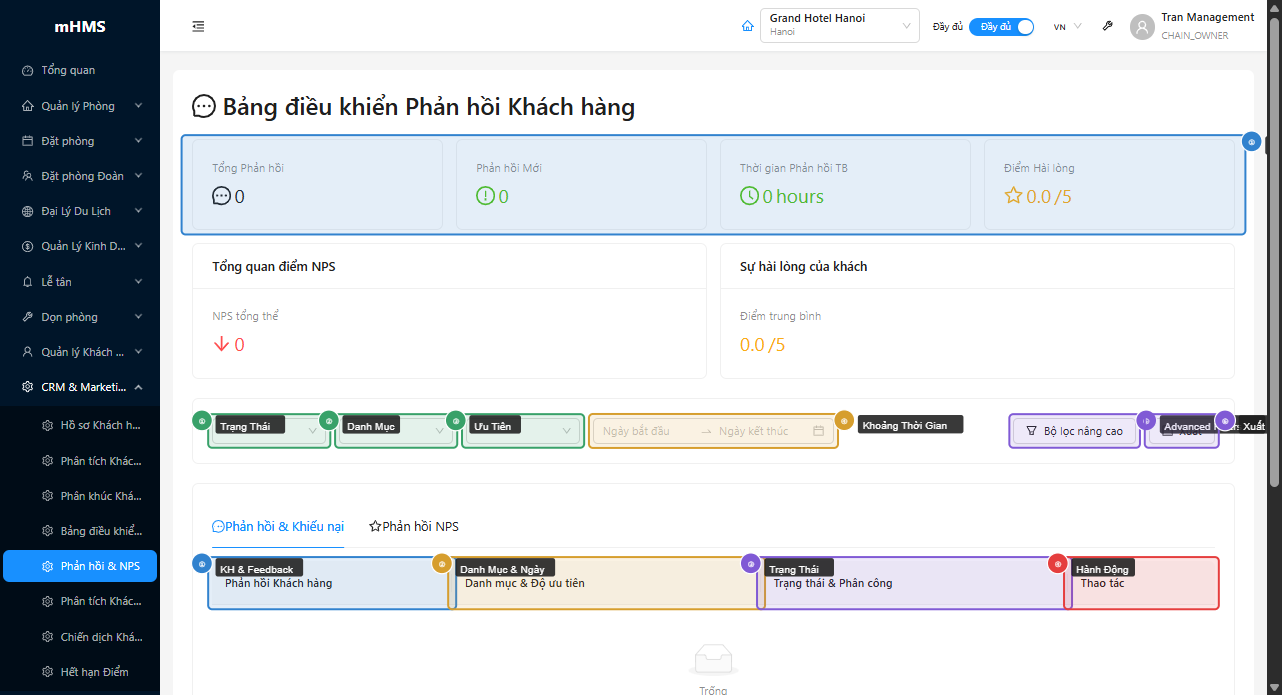Open the VN language dropdown
This screenshot has height=695, width=1282.
pyautogui.click(x=1067, y=27)
